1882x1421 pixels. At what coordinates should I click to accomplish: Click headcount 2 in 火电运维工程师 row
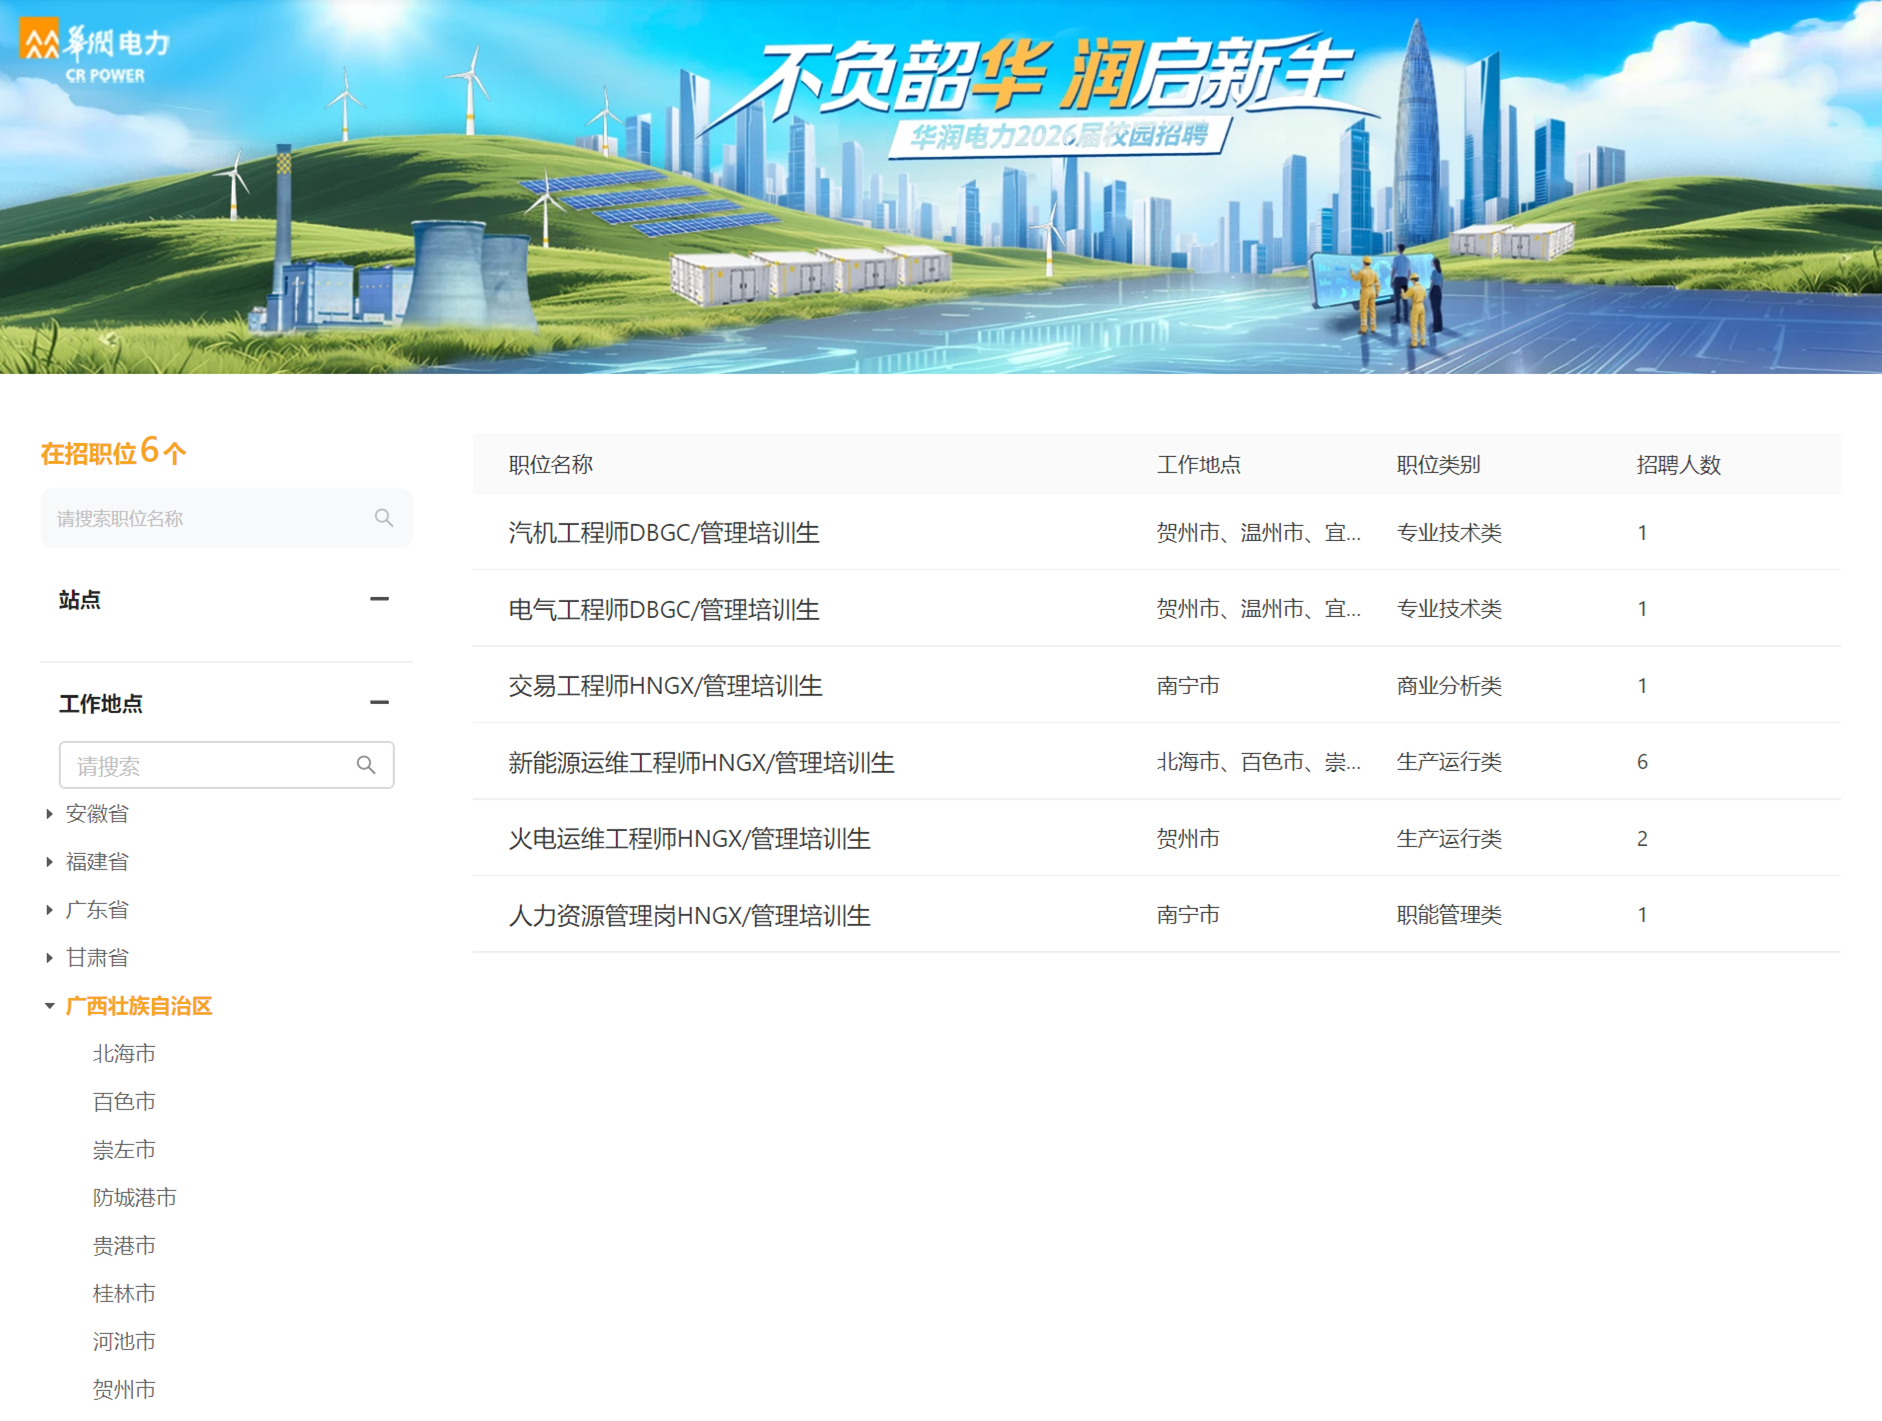[x=1642, y=839]
